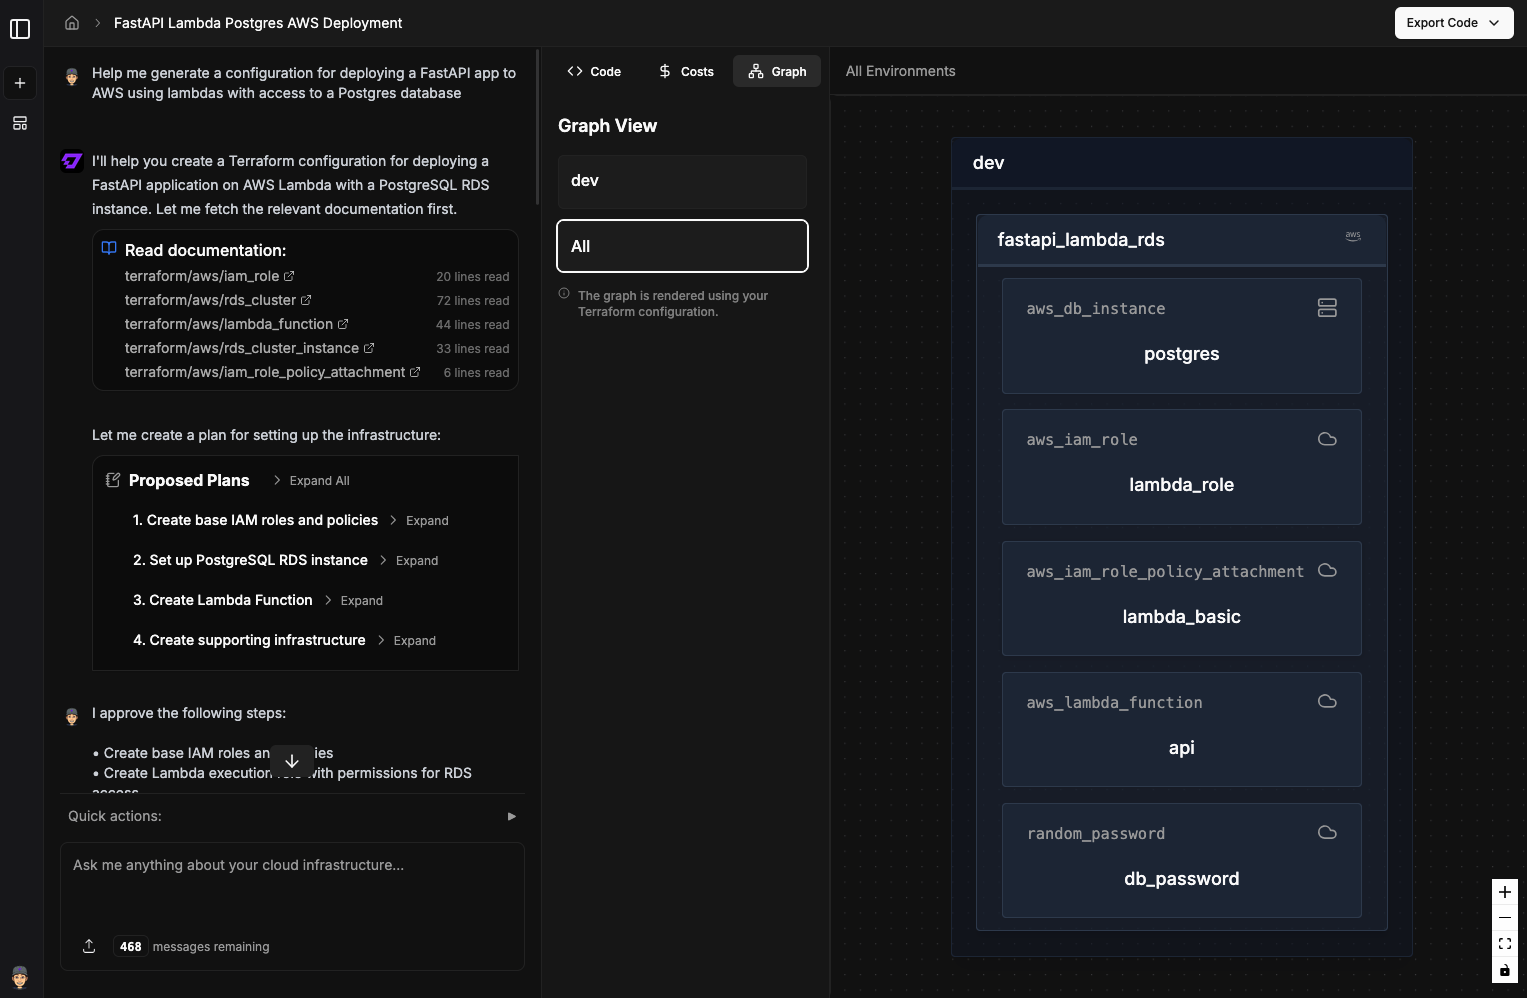Expand plan 1 Create base IAM roles
The width and height of the screenshot is (1527, 998).
click(419, 521)
